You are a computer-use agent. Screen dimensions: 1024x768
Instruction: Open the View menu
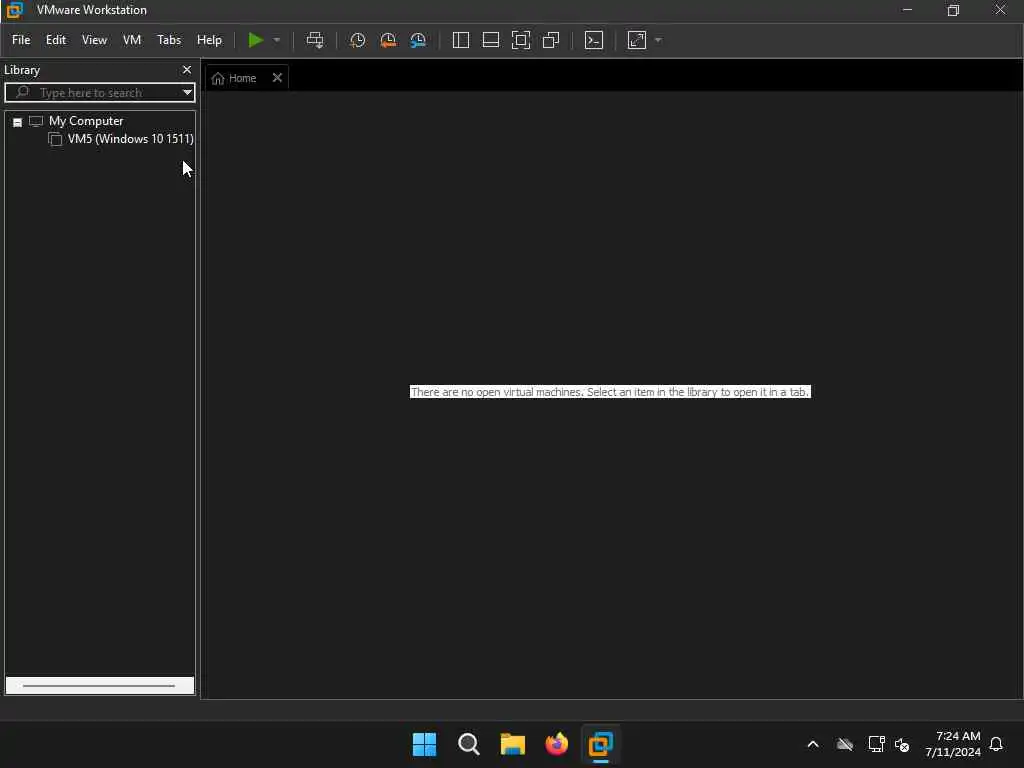pyautogui.click(x=94, y=40)
